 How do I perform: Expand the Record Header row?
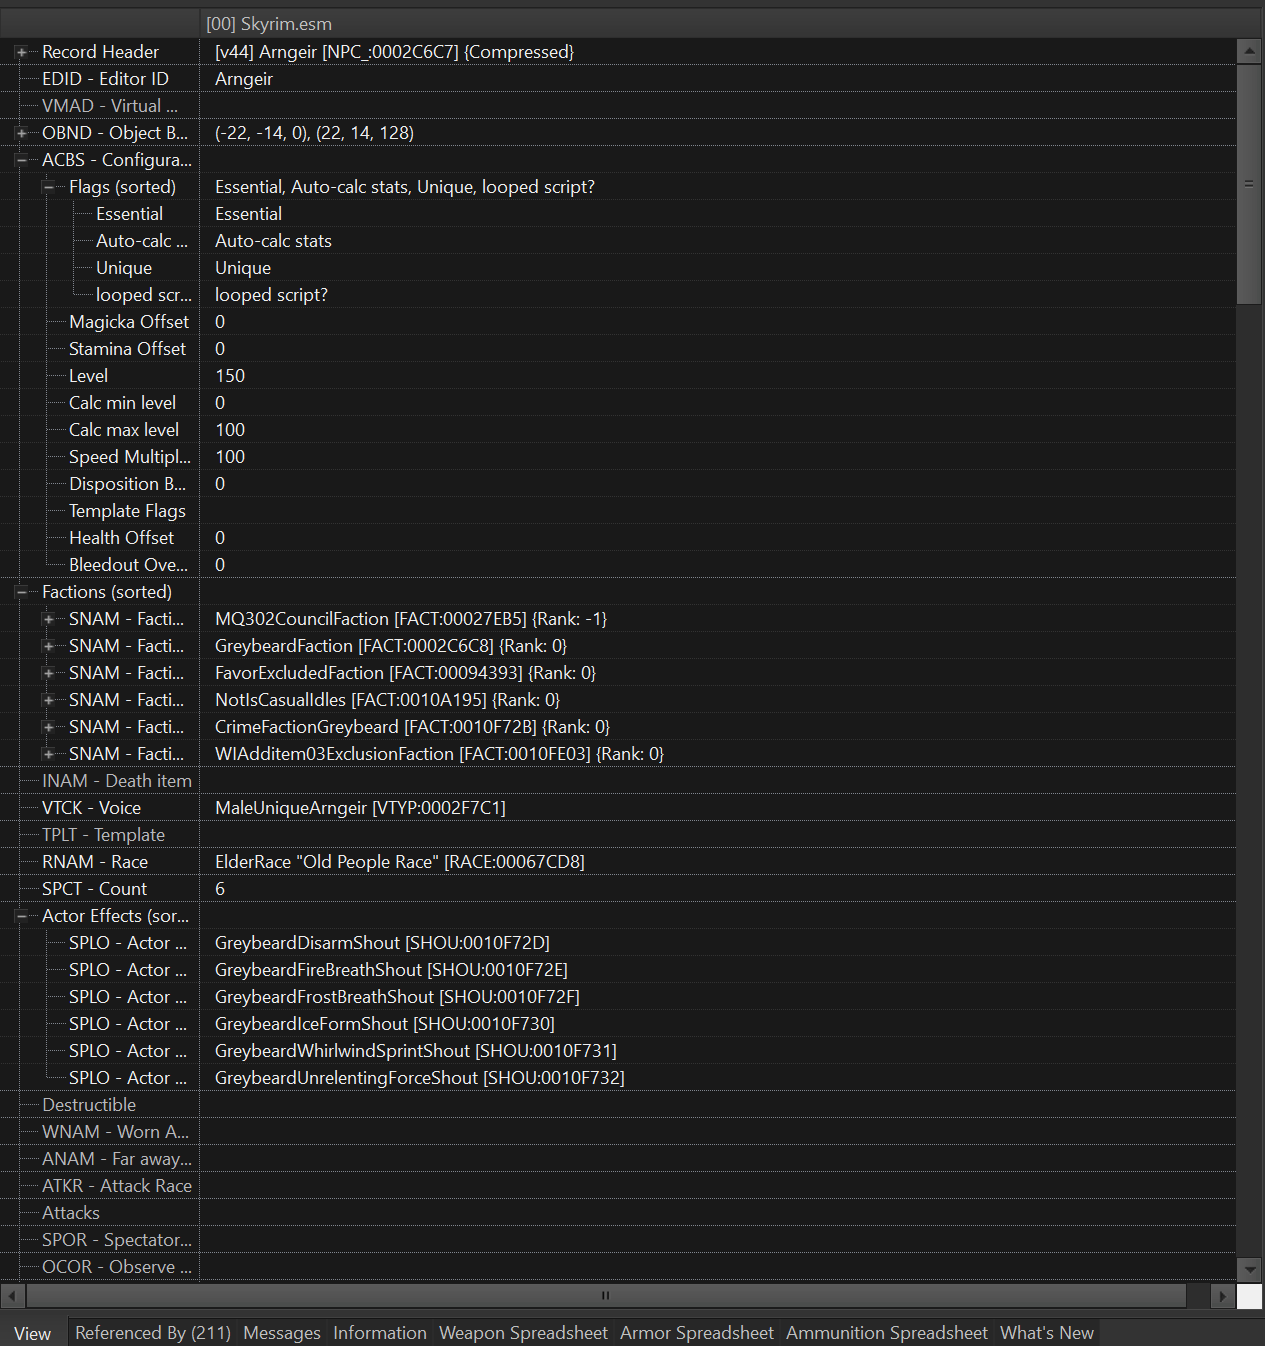(x=21, y=52)
